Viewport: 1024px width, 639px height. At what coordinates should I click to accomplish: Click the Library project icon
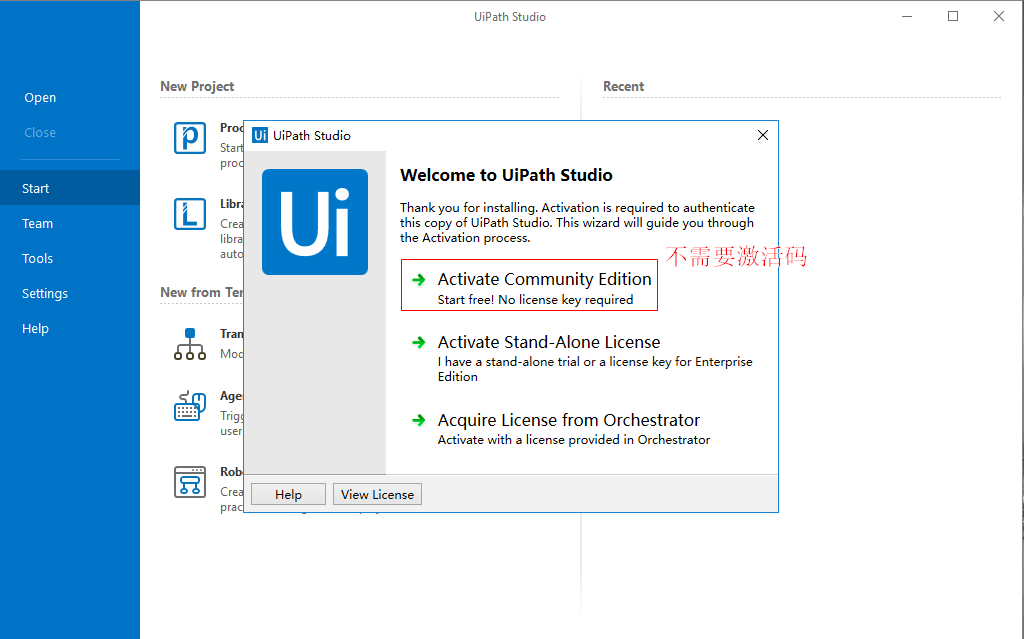click(x=190, y=214)
